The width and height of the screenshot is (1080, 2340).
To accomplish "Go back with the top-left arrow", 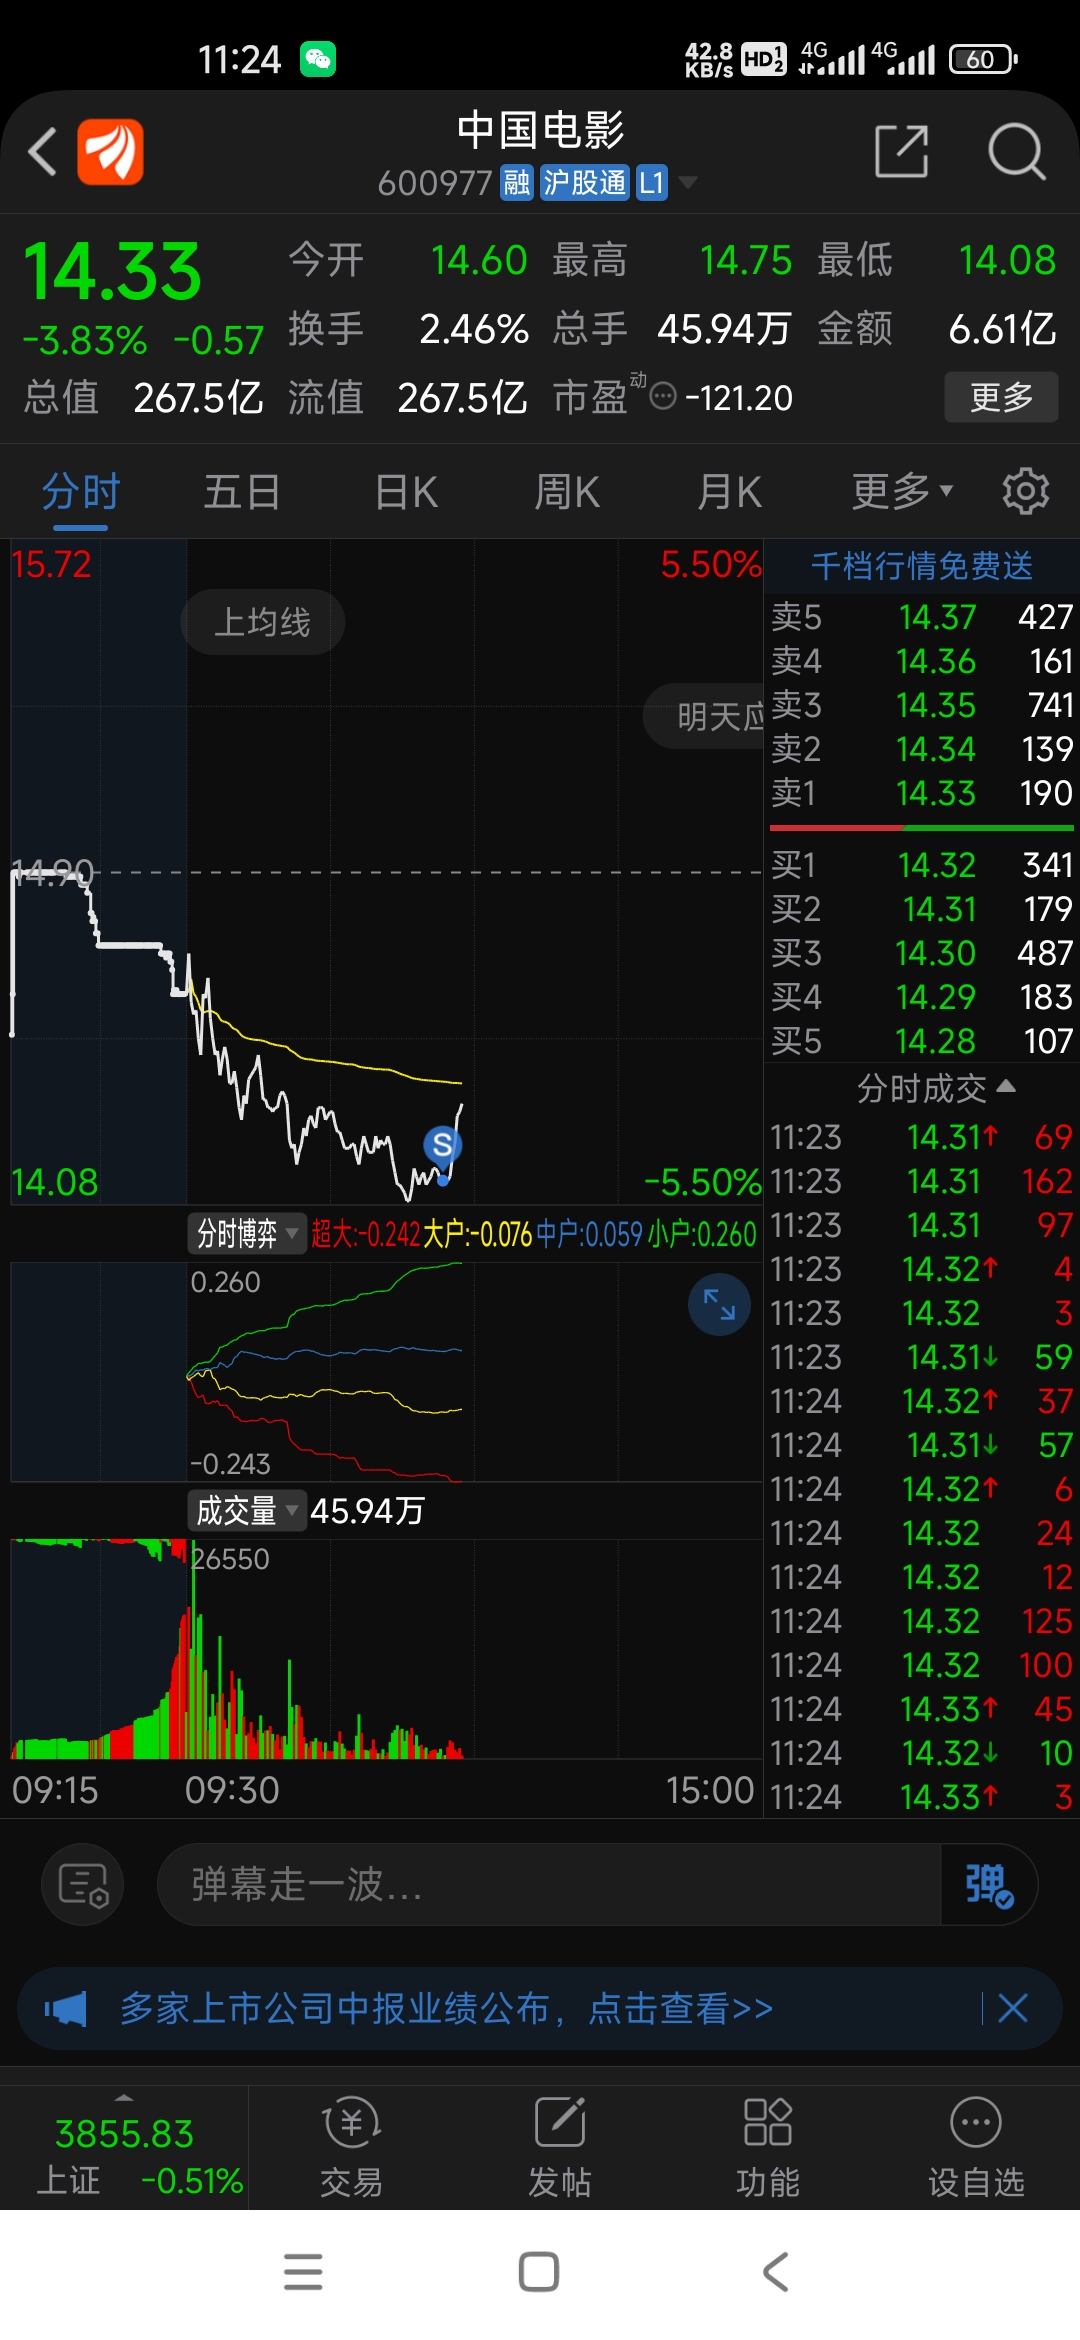I will 42,152.
